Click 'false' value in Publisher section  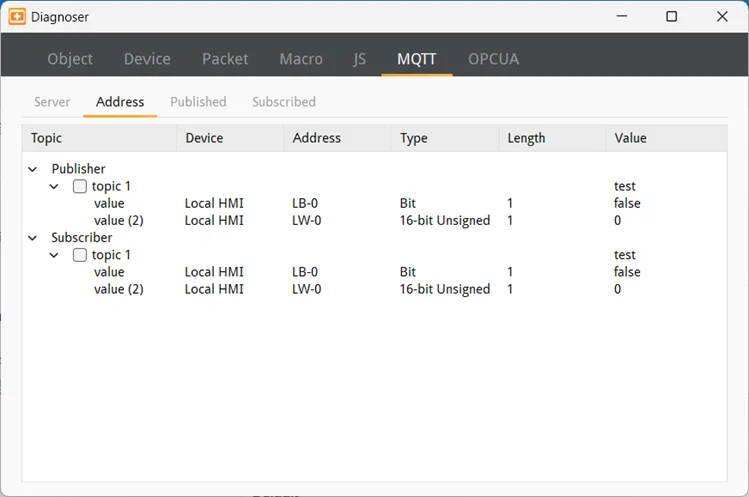coord(627,203)
